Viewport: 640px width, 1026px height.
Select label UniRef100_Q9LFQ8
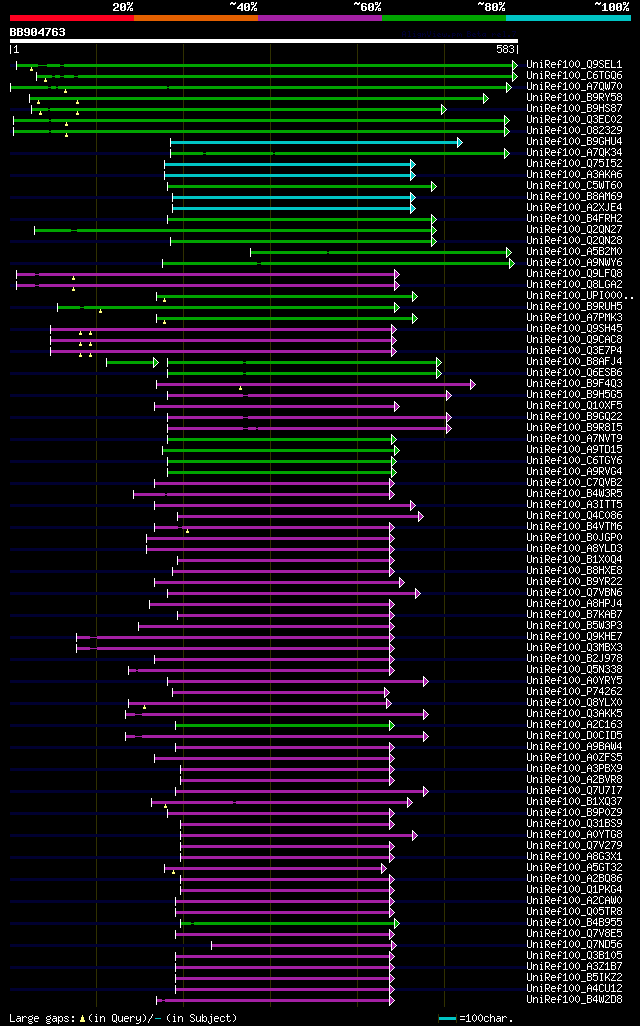tap(574, 274)
